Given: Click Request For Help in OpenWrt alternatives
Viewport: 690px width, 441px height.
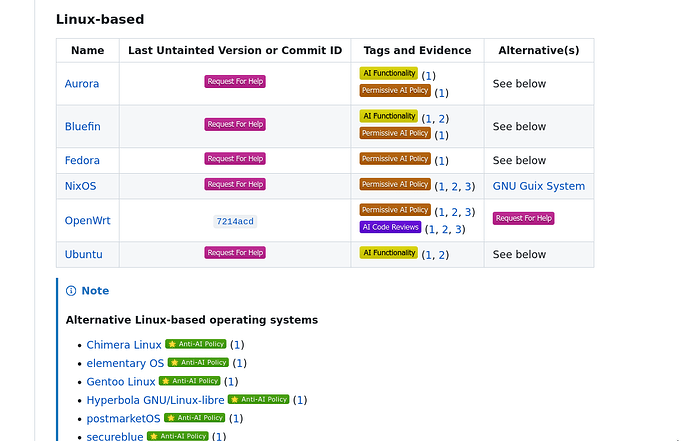Looking at the screenshot, I should pyautogui.click(x=523, y=218).
